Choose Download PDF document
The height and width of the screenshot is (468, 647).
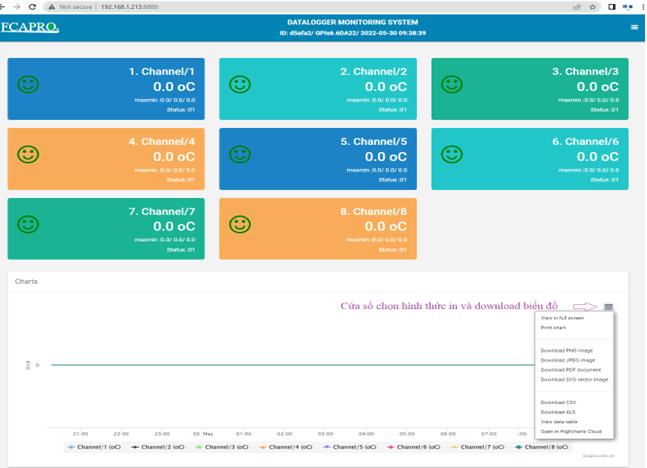pyautogui.click(x=571, y=370)
